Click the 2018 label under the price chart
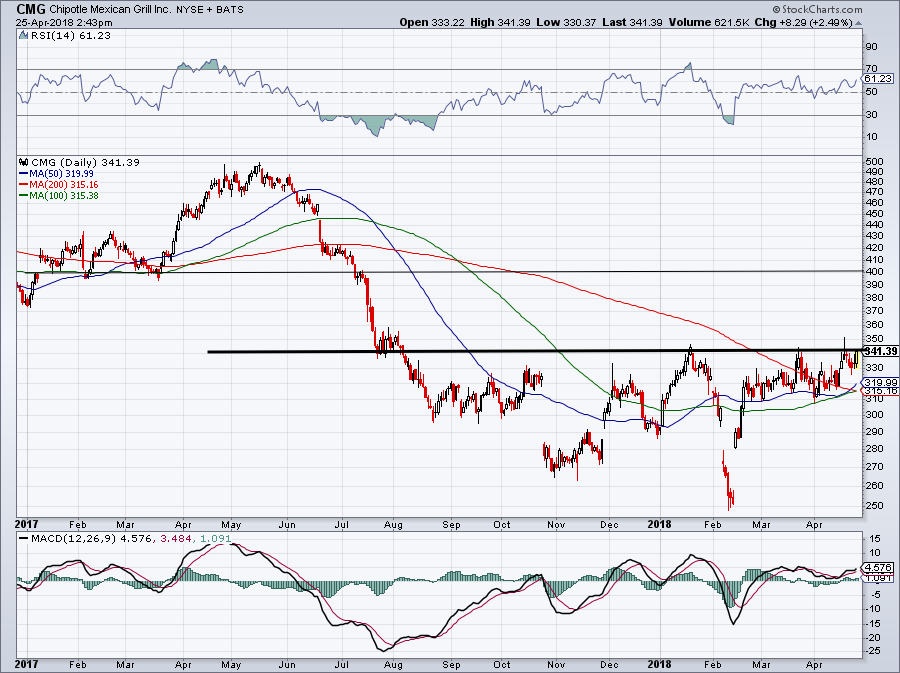 (x=659, y=524)
